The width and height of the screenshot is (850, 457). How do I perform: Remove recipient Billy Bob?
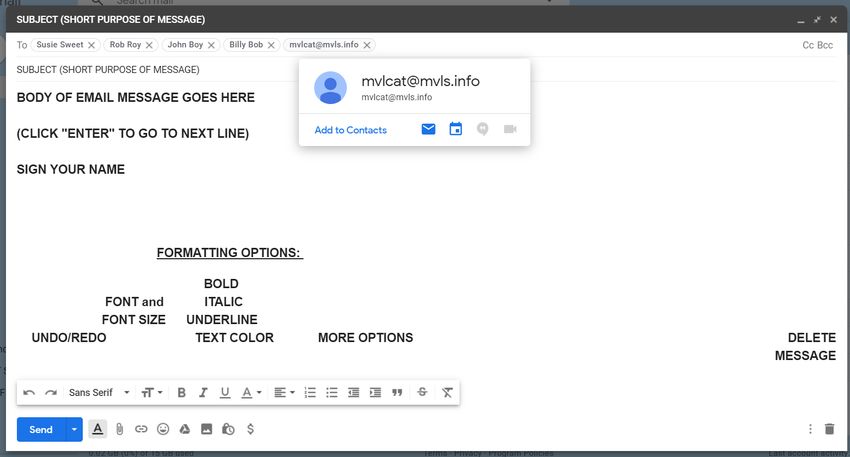click(271, 45)
